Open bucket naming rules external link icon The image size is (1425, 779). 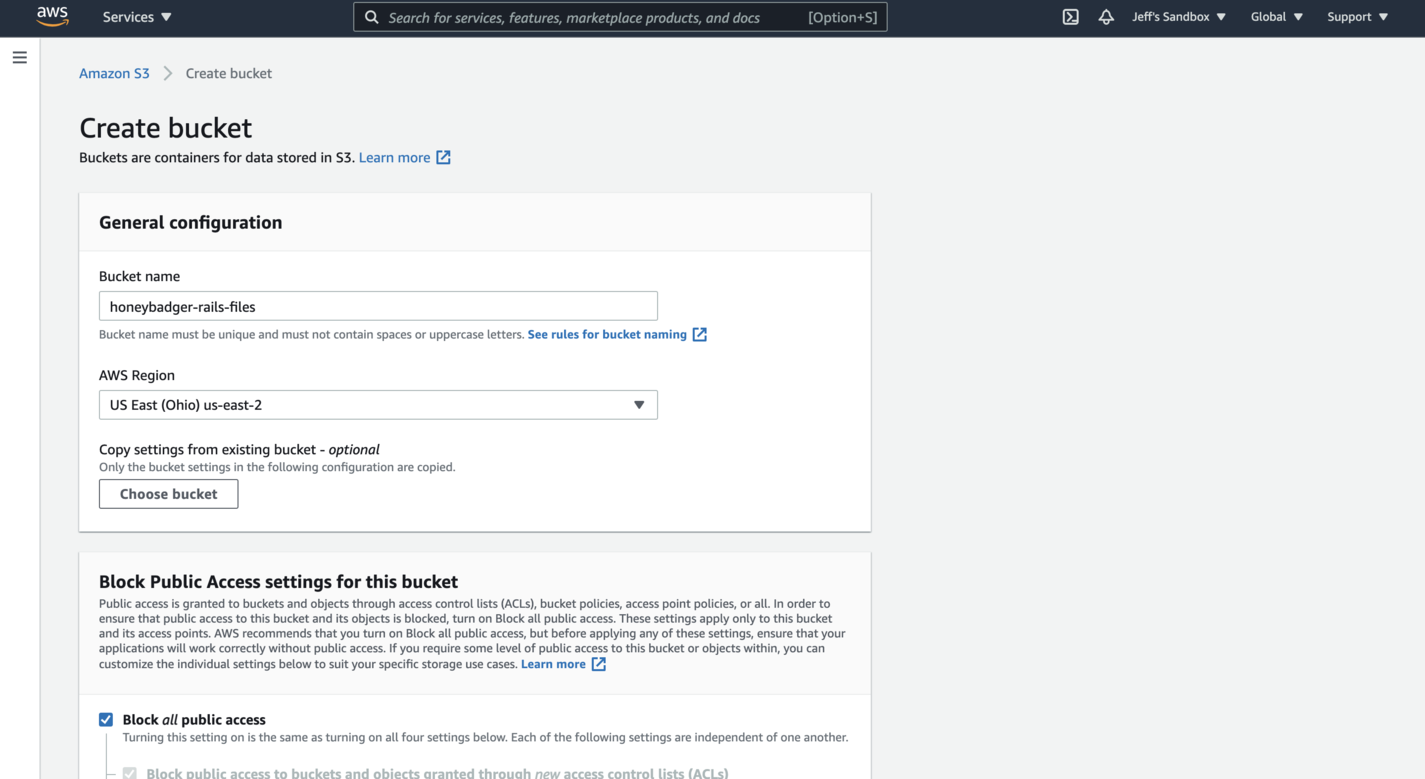click(x=698, y=334)
